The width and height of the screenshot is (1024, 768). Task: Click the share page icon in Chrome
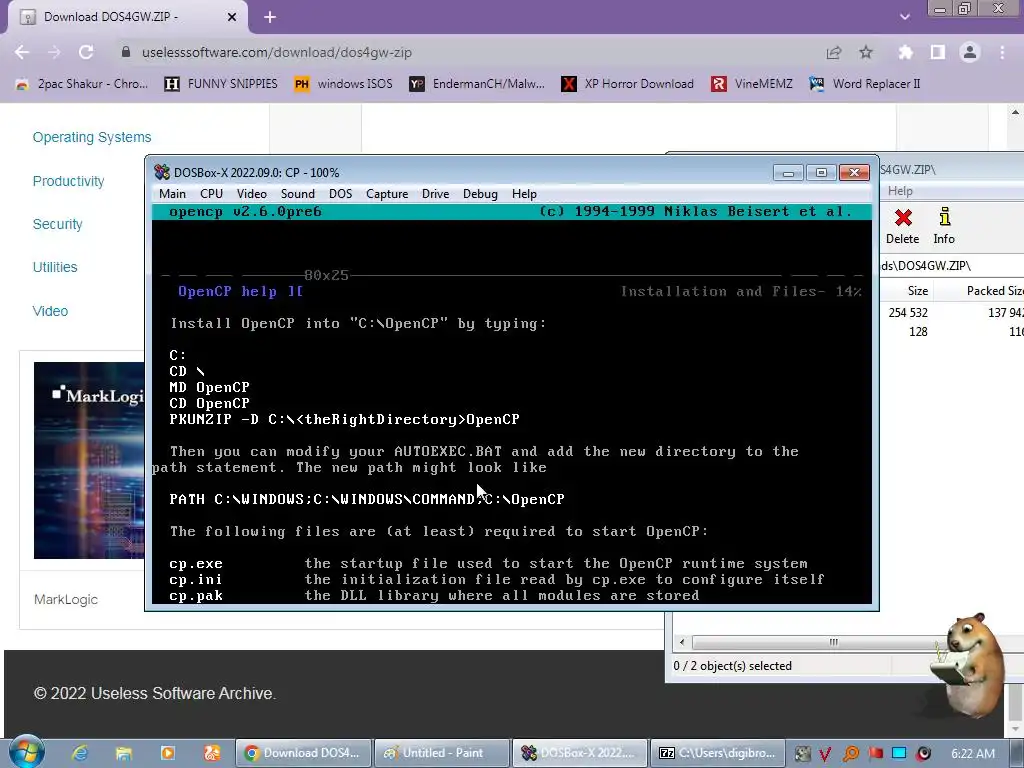coord(834,52)
